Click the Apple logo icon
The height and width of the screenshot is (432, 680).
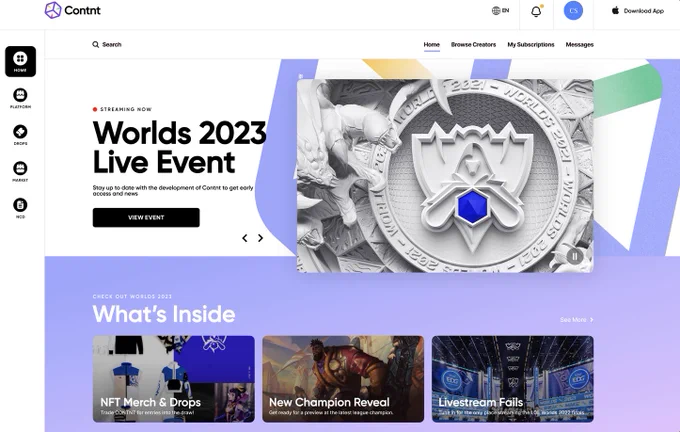615,10
